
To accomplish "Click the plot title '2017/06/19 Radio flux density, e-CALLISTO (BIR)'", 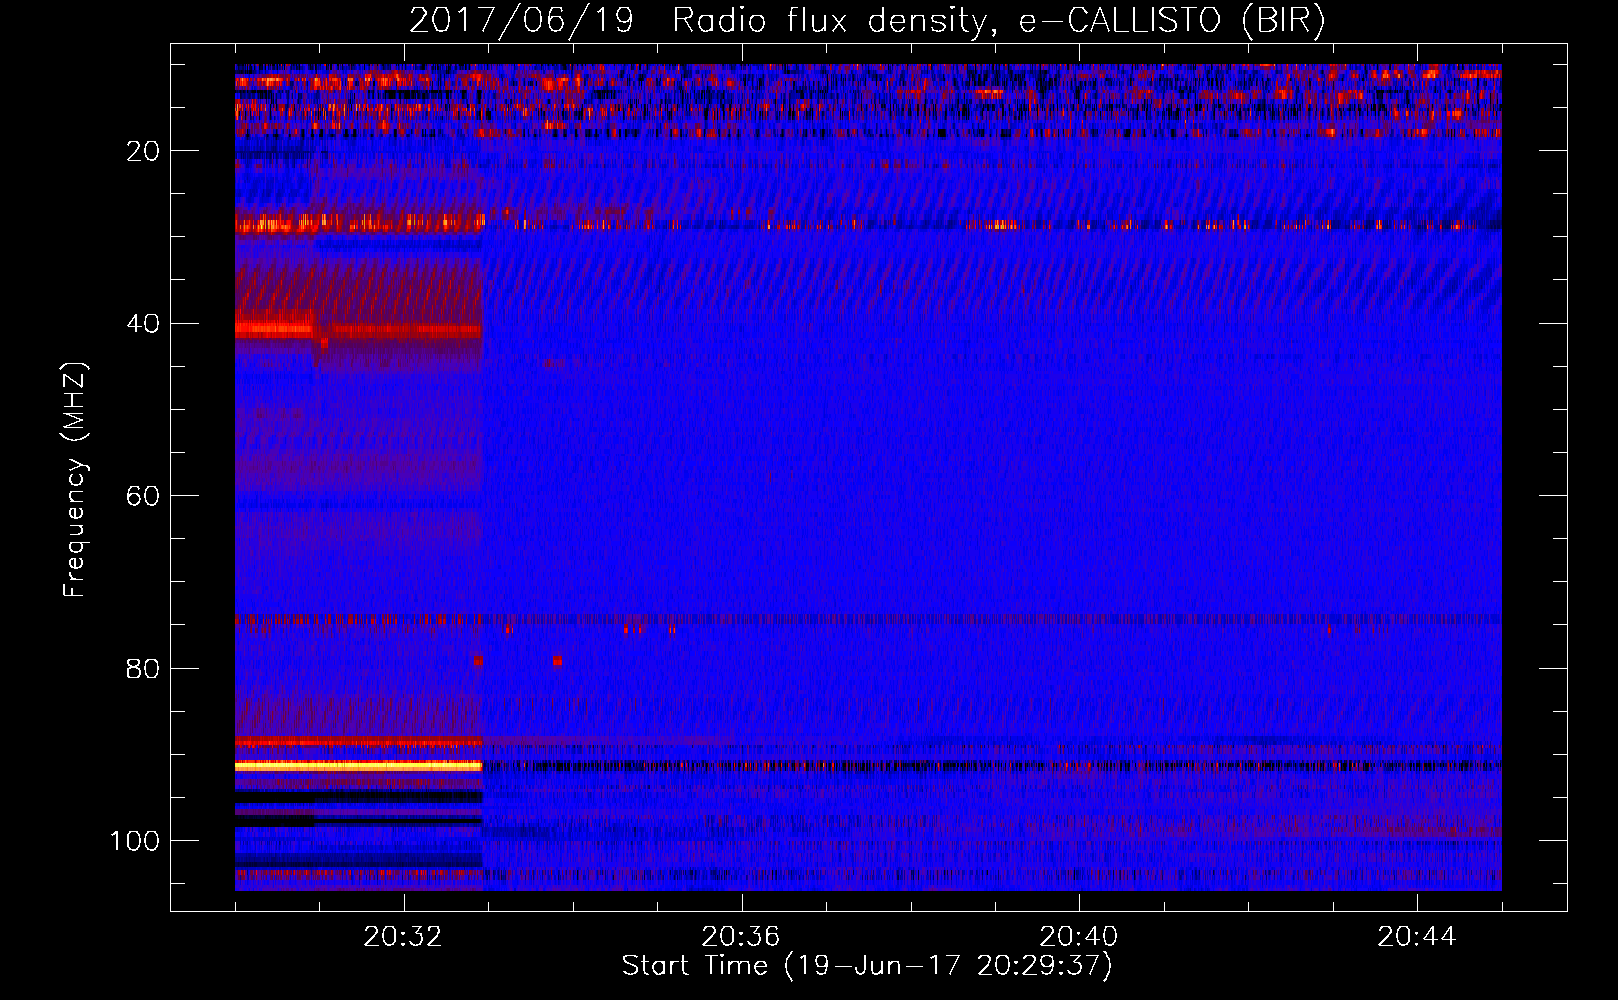I will (x=867, y=21).
